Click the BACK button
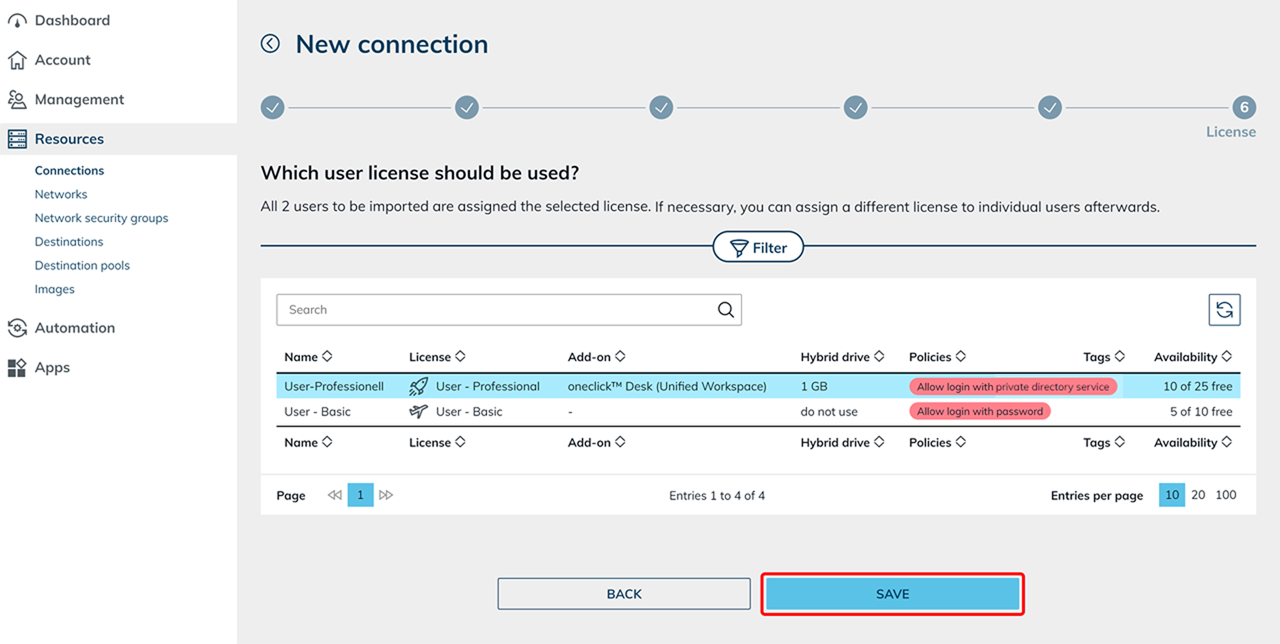The width and height of the screenshot is (1280, 644). click(x=624, y=594)
